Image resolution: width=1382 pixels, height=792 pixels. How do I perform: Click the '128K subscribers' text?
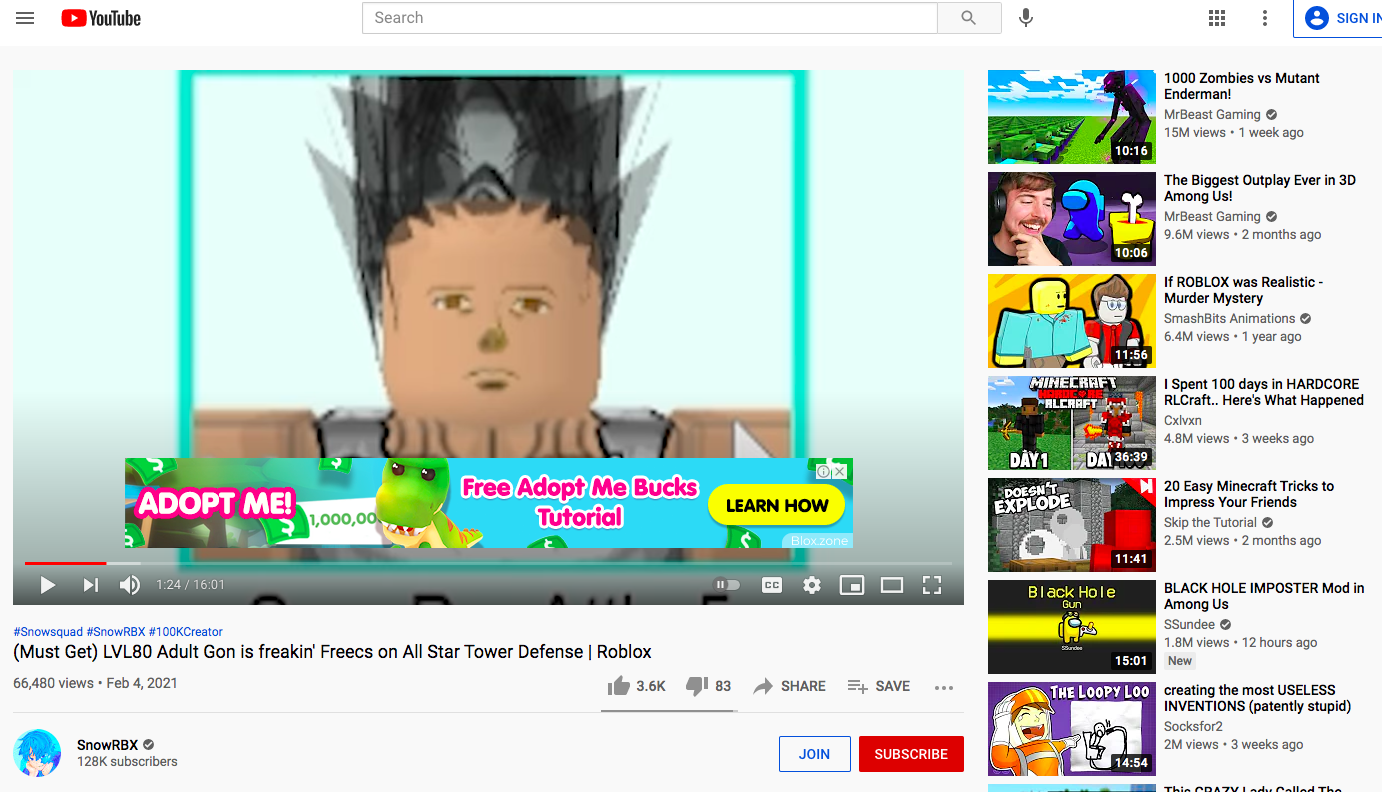127,762
